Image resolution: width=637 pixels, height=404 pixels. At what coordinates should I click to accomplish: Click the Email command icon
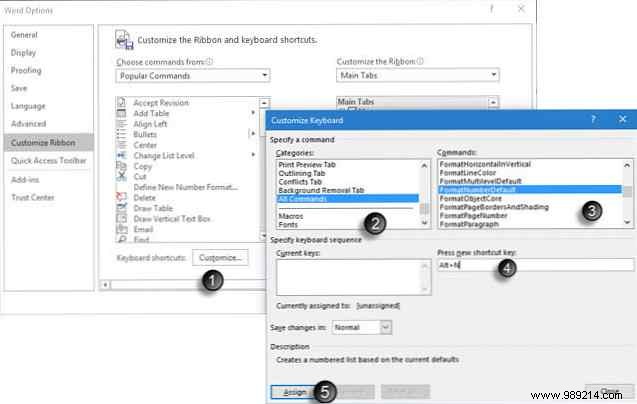pos(121,229)
